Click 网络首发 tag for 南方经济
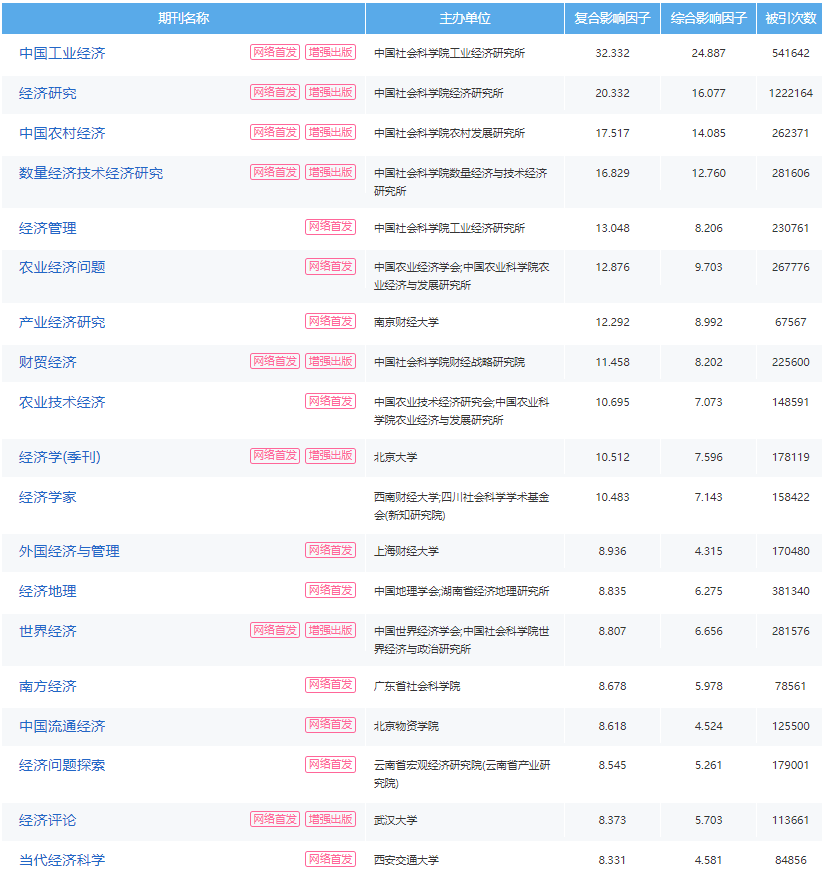822x875 pixels. (x=330, y=685)
